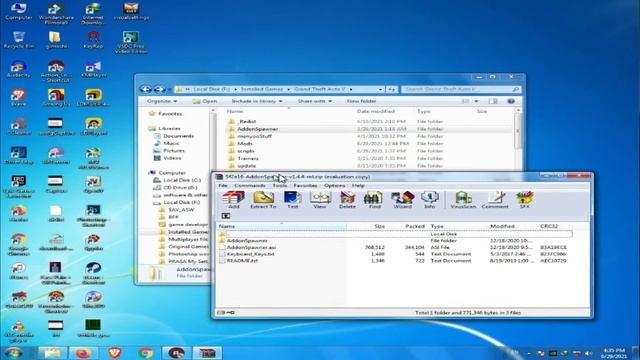Click the SFX toolbar icon
Image resolution: width=640 pixels, height=360 pixels.
click(524, 200)
